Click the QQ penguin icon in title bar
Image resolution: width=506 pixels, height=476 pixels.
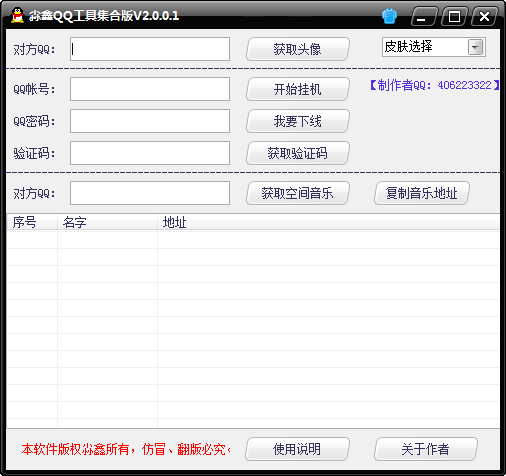pyautogui.click(x=17, y=15)
